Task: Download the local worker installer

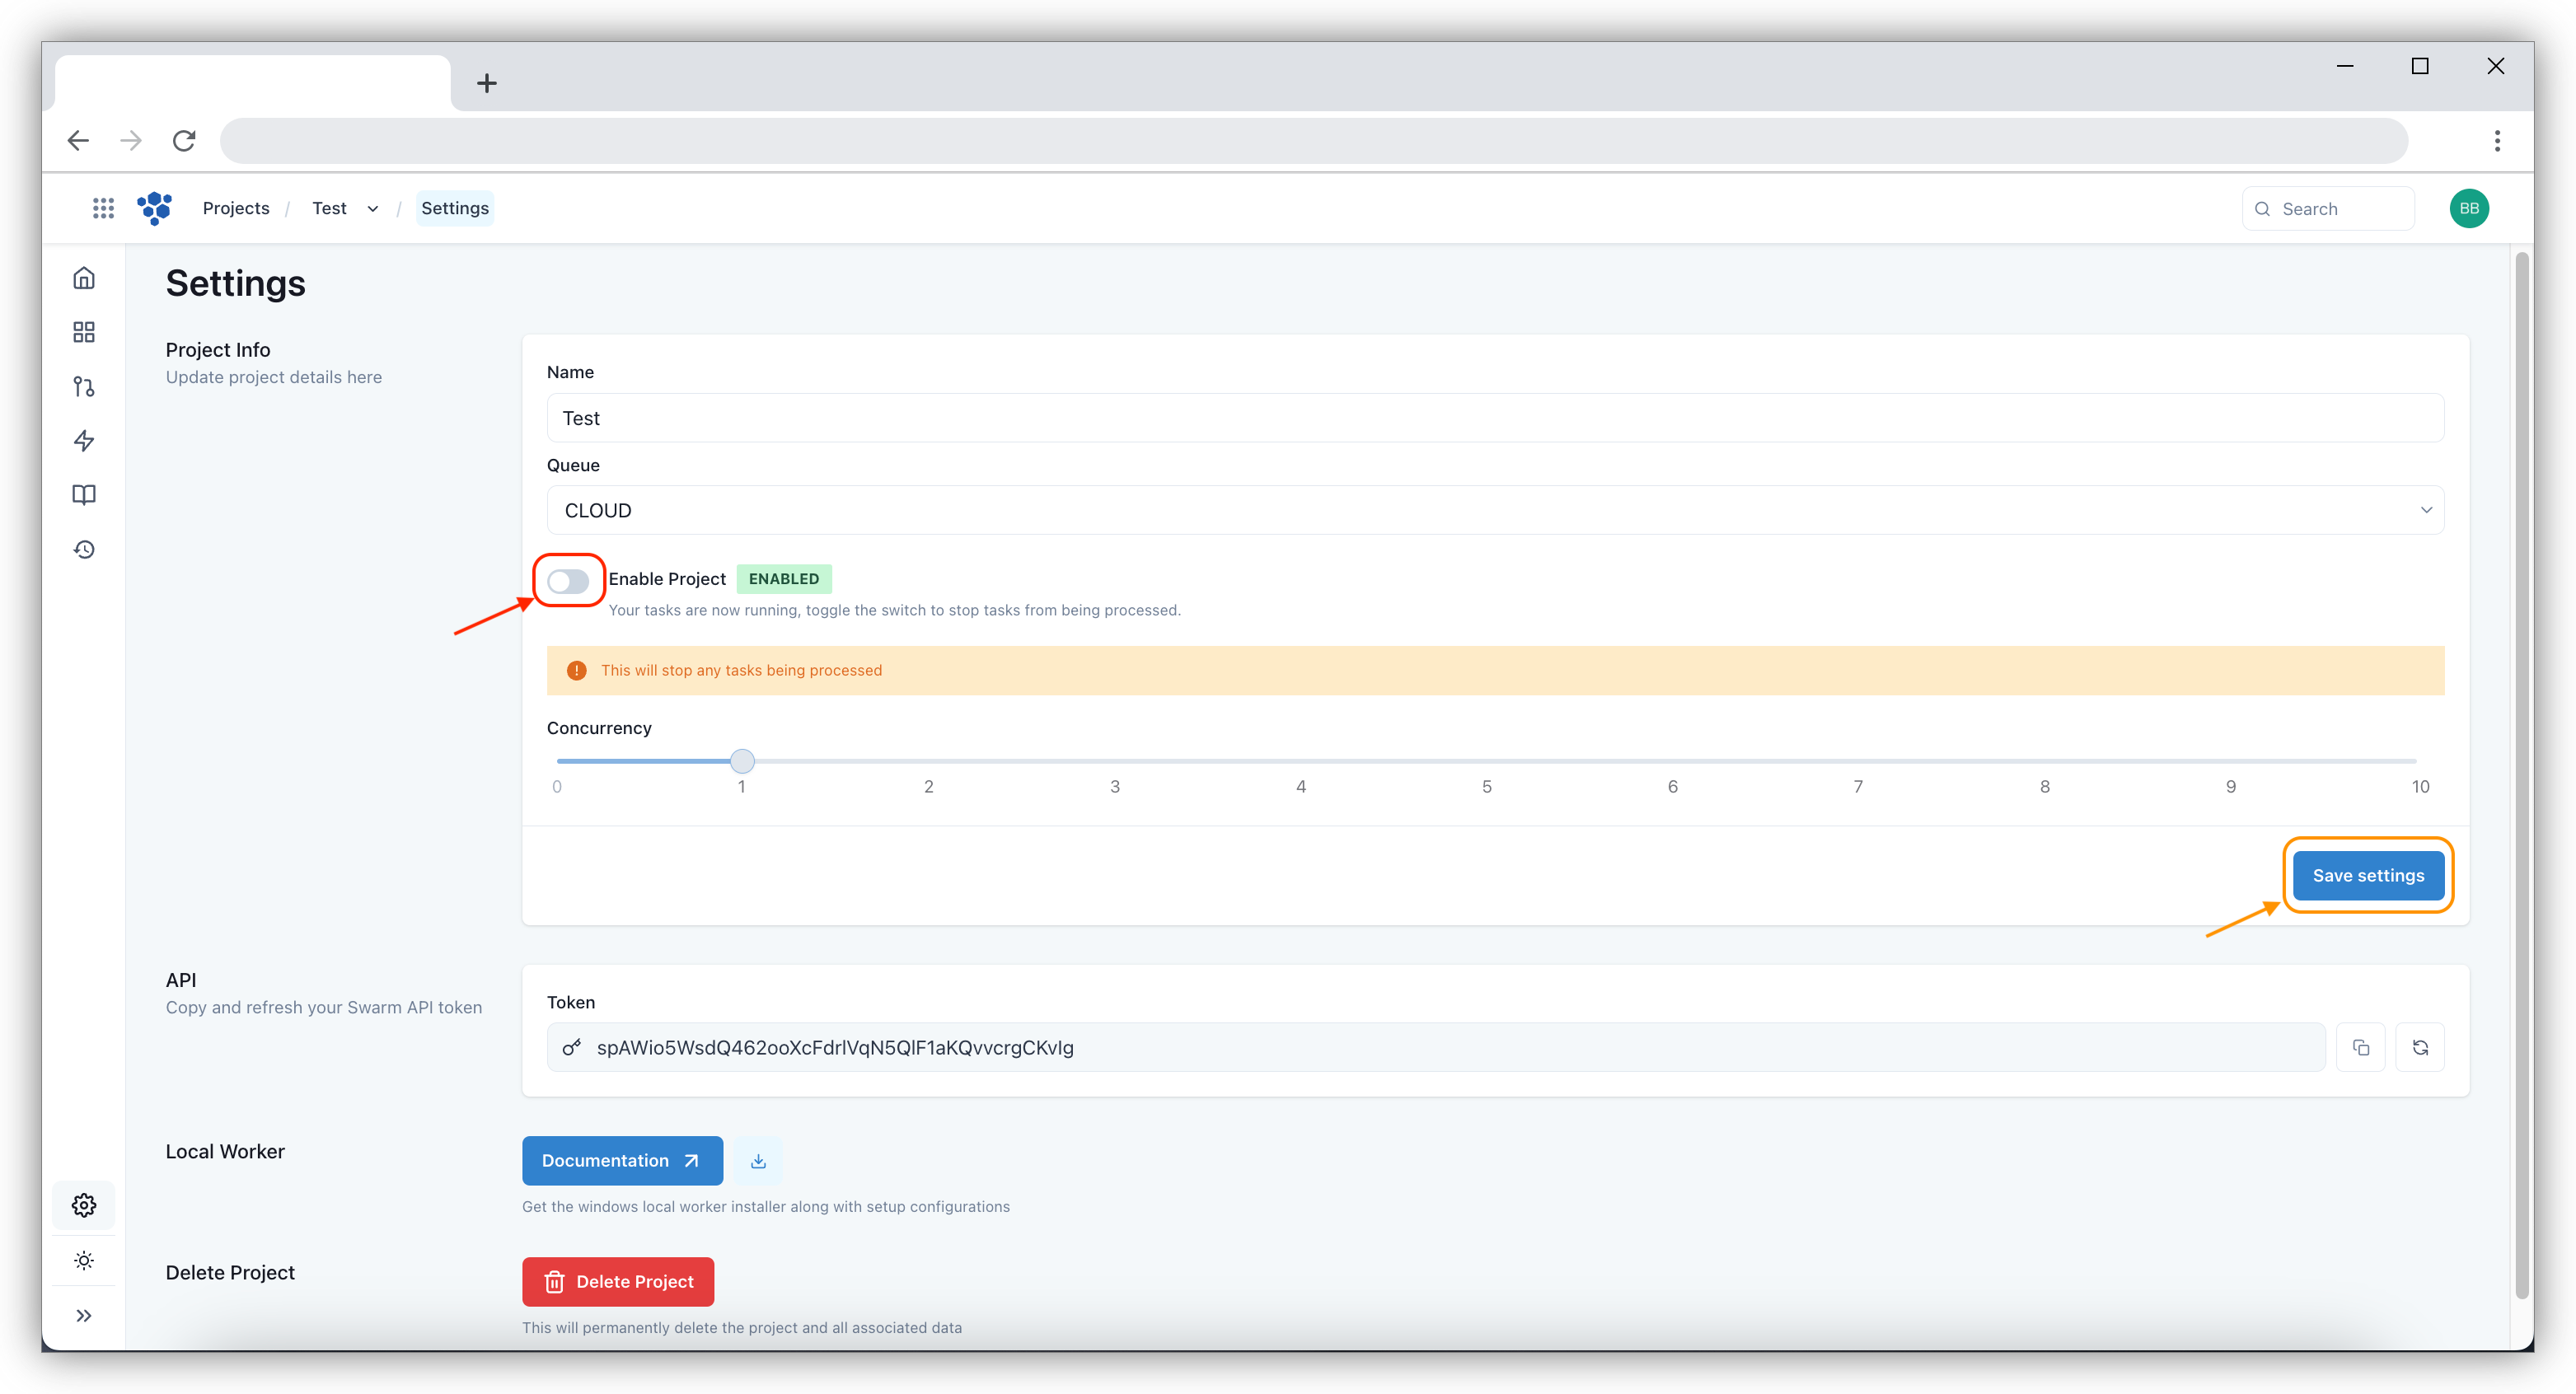Action: click(x=758, y=1161)
